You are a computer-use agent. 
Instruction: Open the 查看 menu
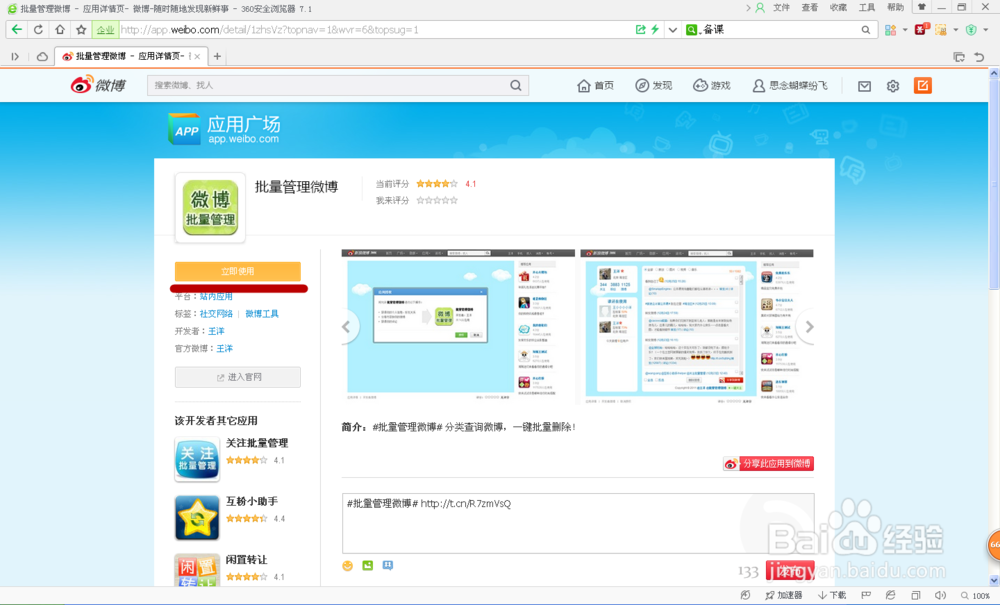click(x=809, y=8)
